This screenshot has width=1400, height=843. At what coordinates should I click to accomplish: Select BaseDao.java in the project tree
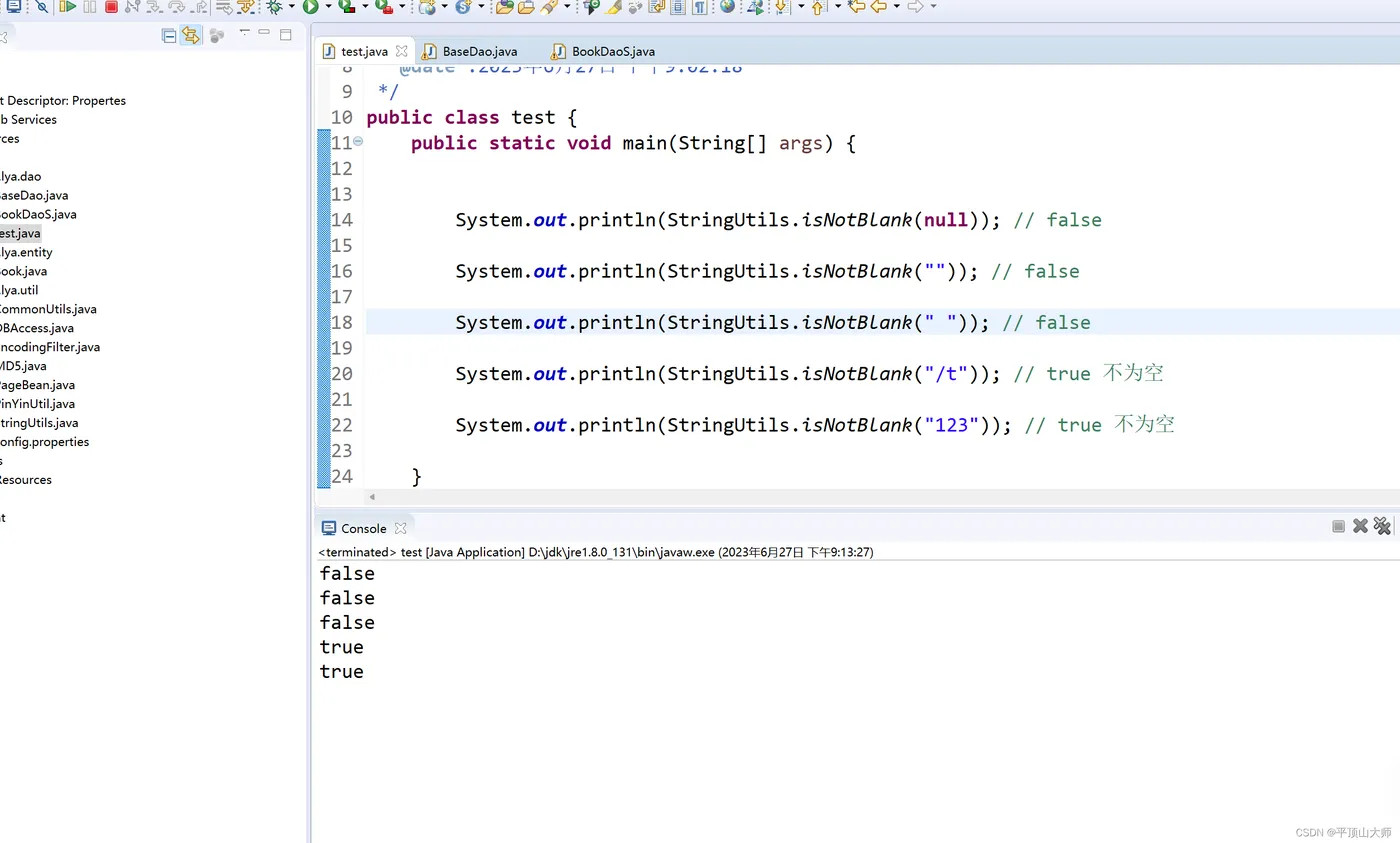pyautogui.click(x=34, y=195)
